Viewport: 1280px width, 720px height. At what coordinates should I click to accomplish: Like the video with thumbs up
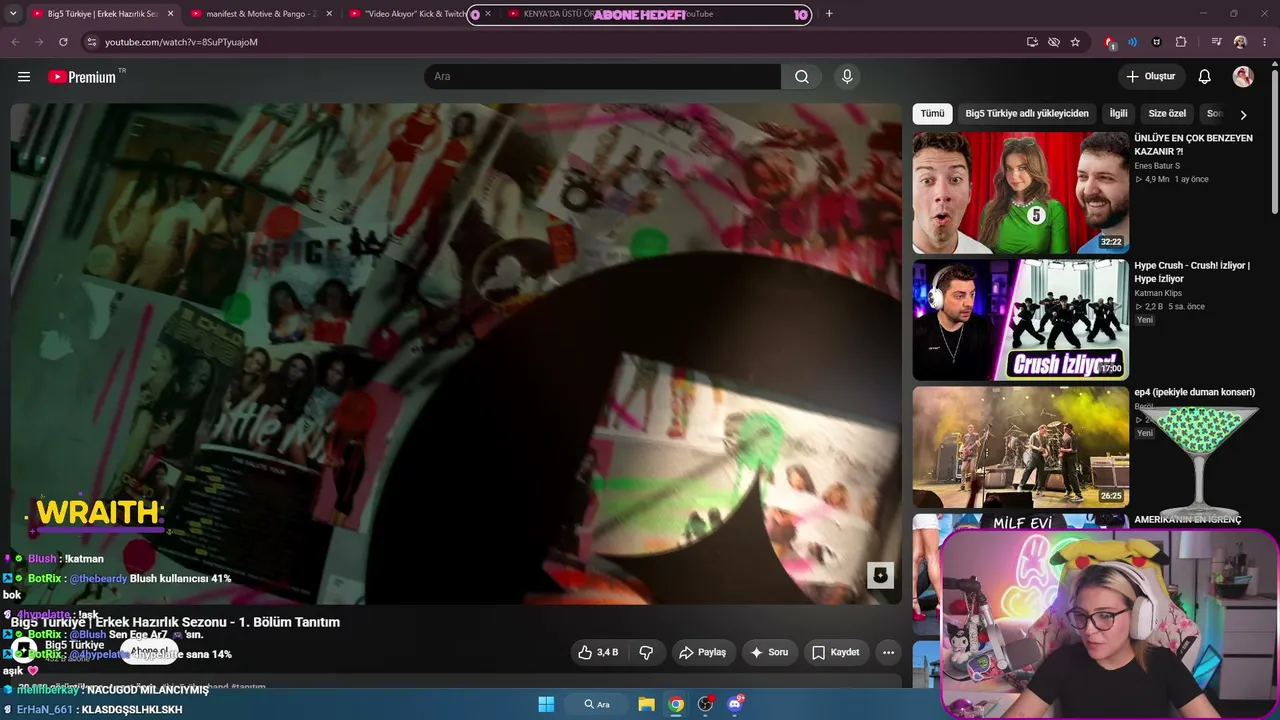598,652
